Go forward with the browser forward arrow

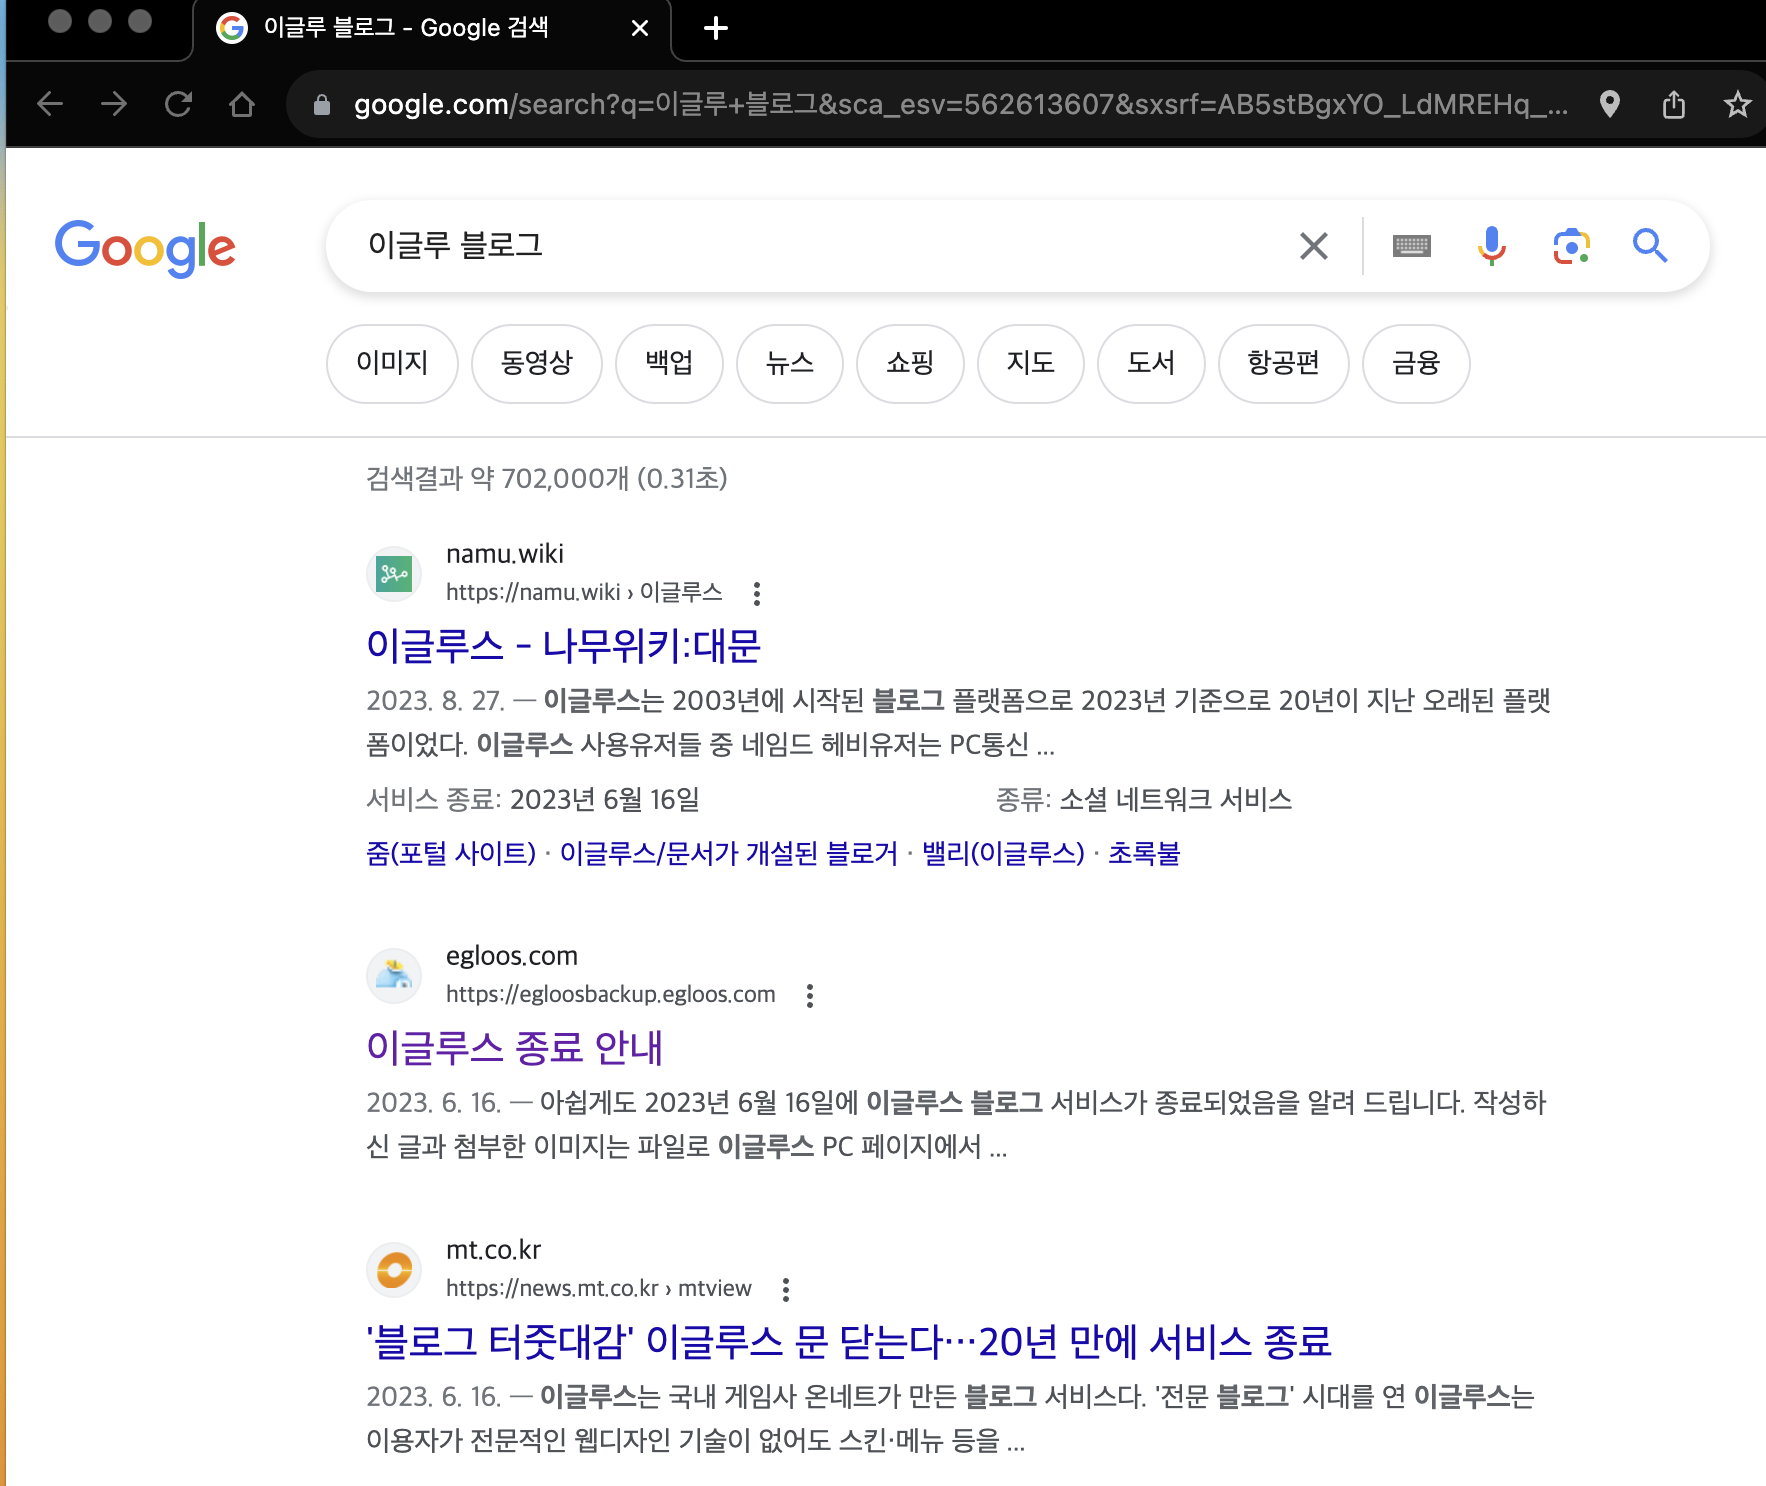point(114,104)
